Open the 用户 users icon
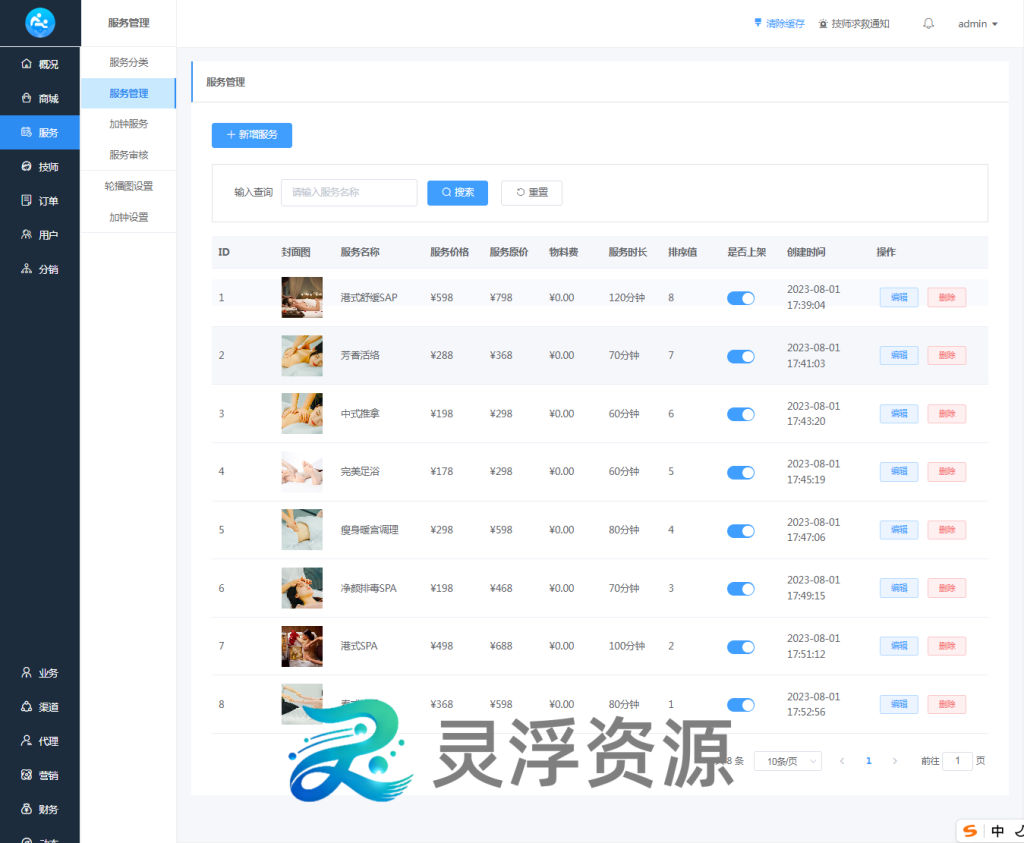Viewport: 1024px width, 843px height. point(27,234)
